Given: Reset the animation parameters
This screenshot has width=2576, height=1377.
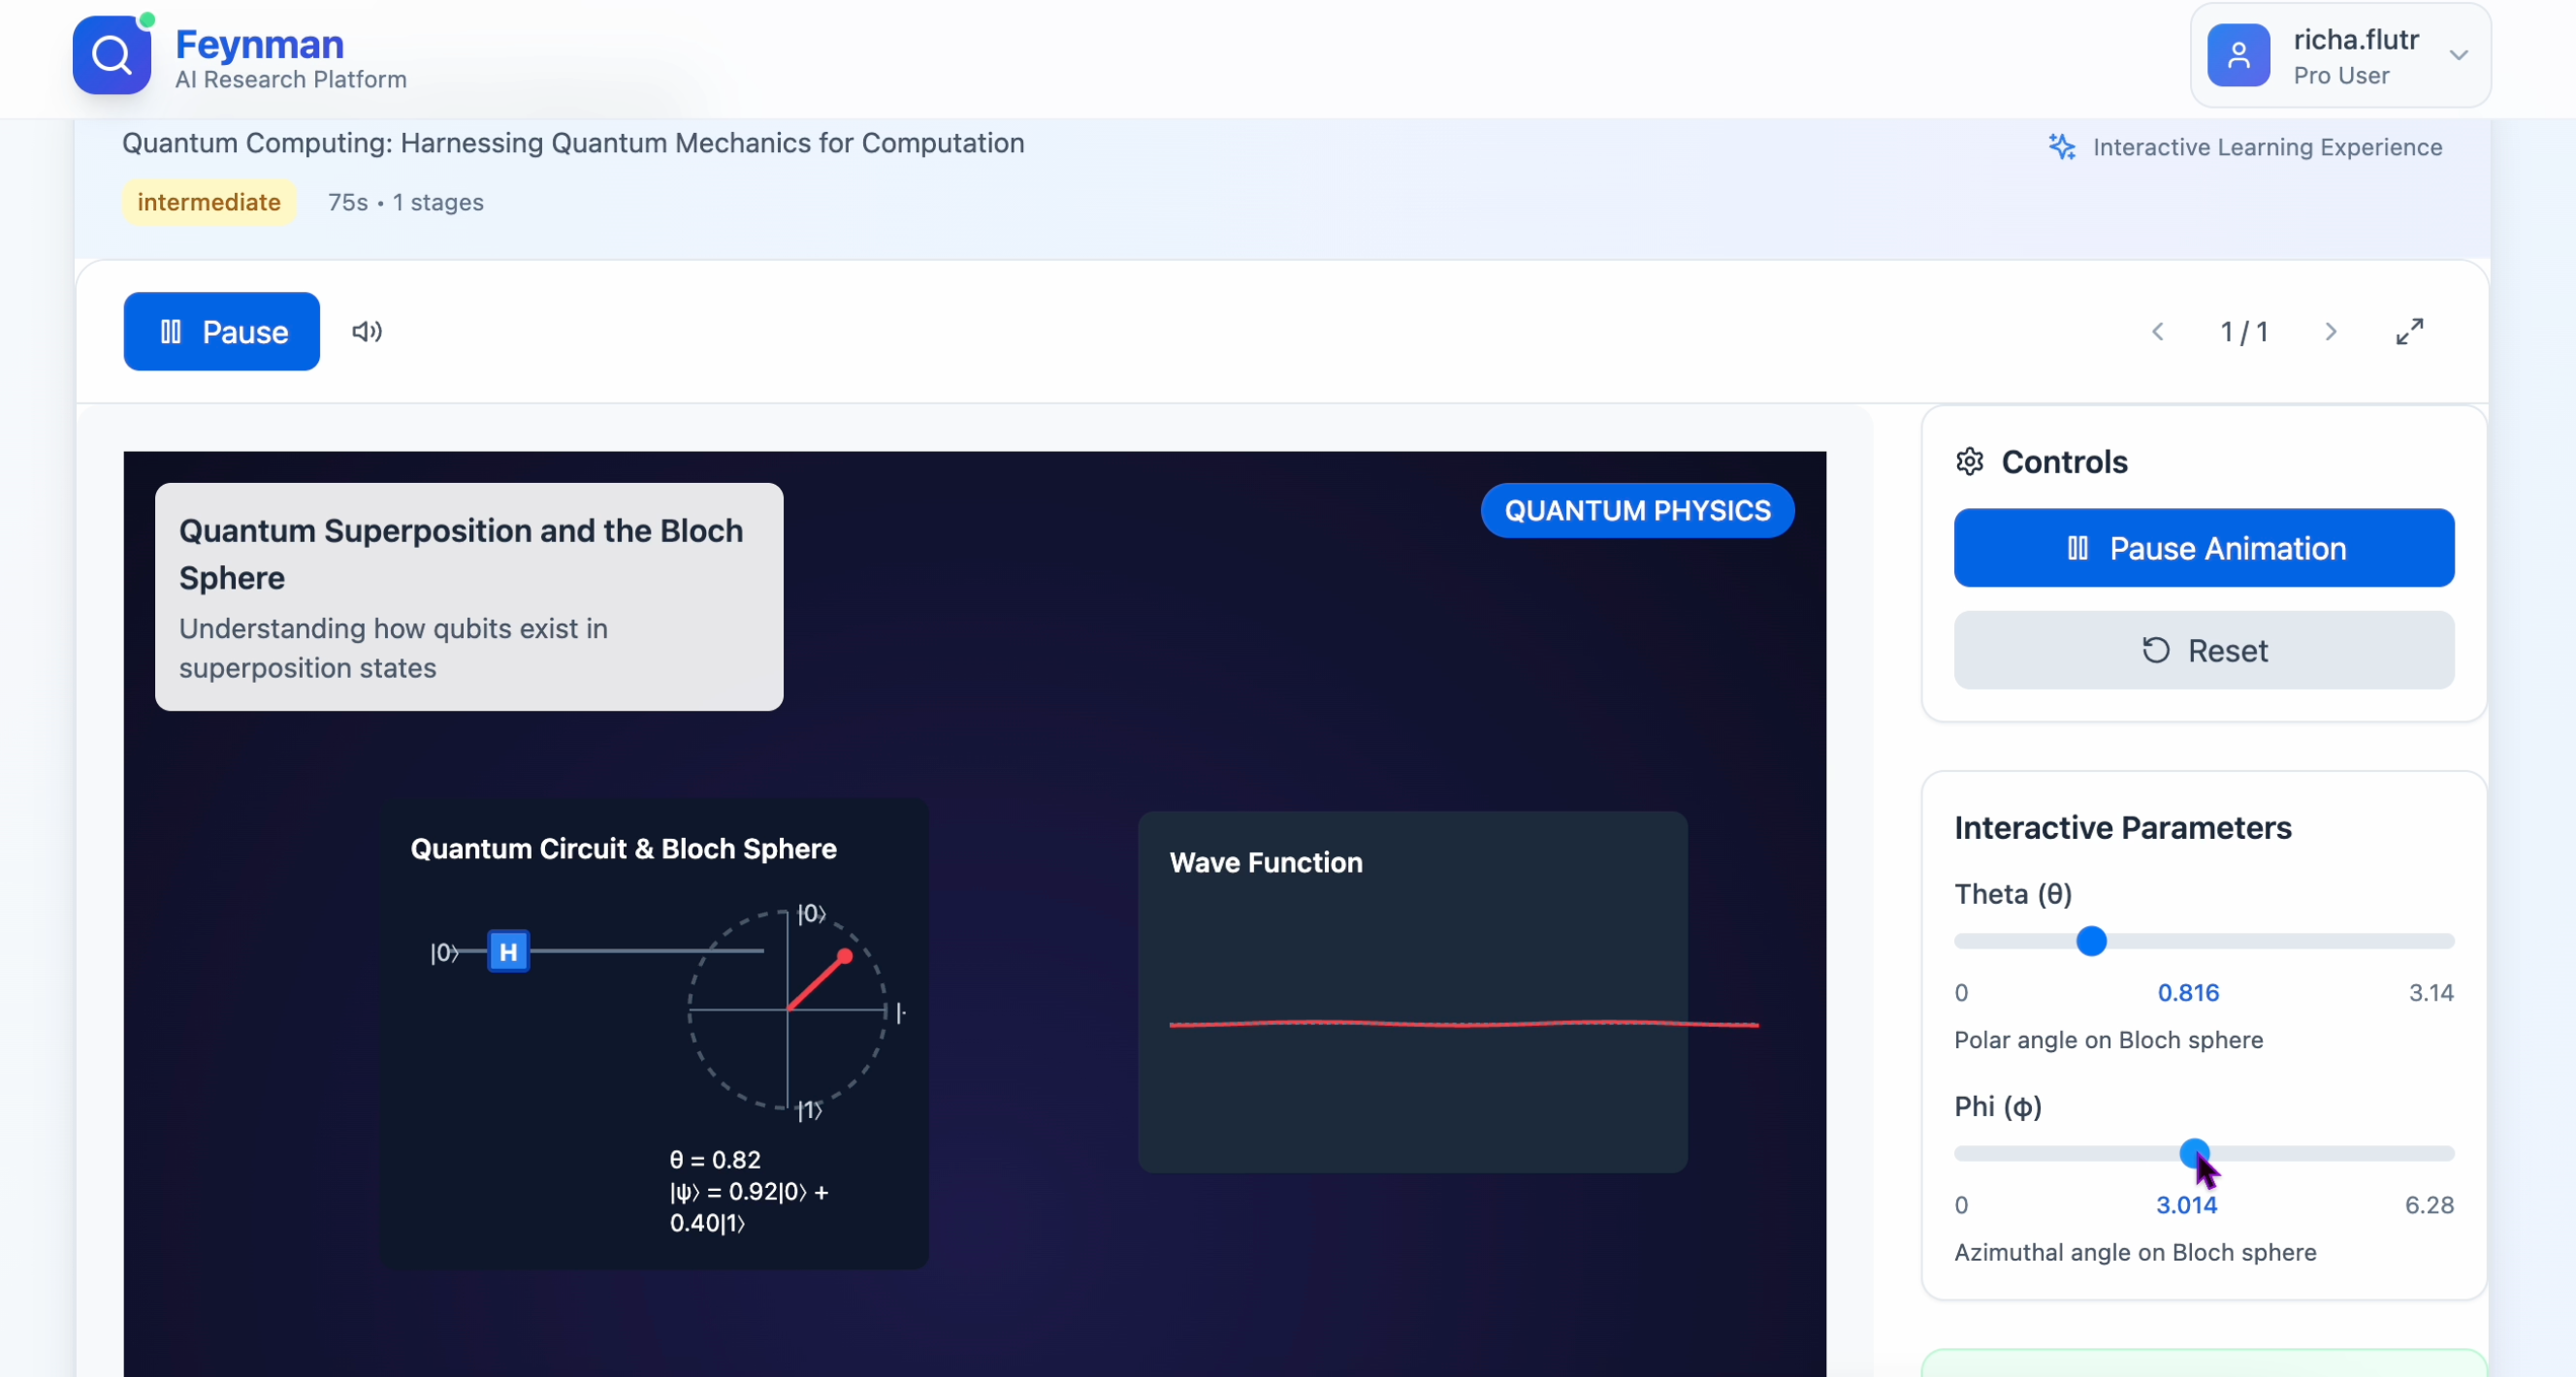Looking at the screenshot, I should (x=2203, y=650).
